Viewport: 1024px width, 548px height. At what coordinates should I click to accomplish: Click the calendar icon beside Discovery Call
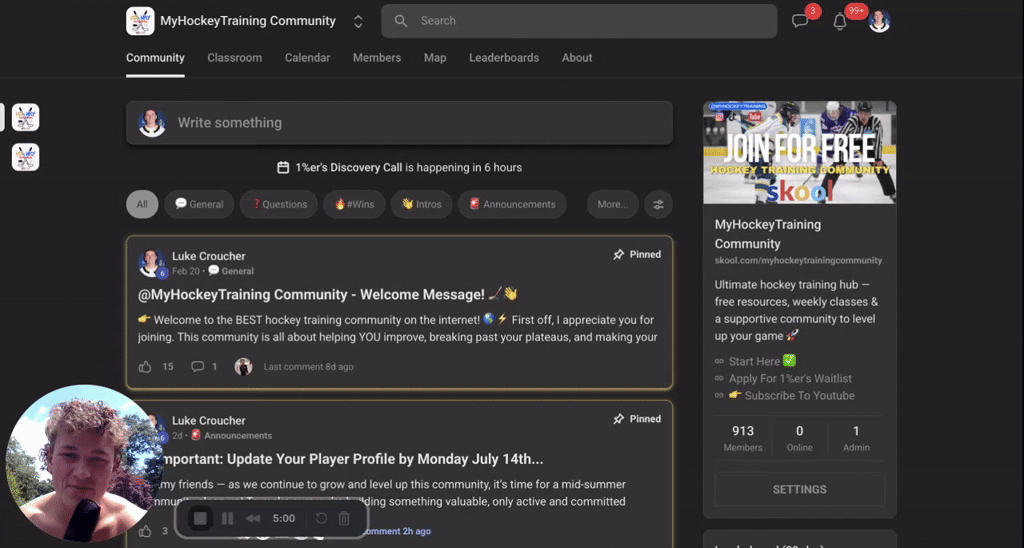click(x=283, y=167)
